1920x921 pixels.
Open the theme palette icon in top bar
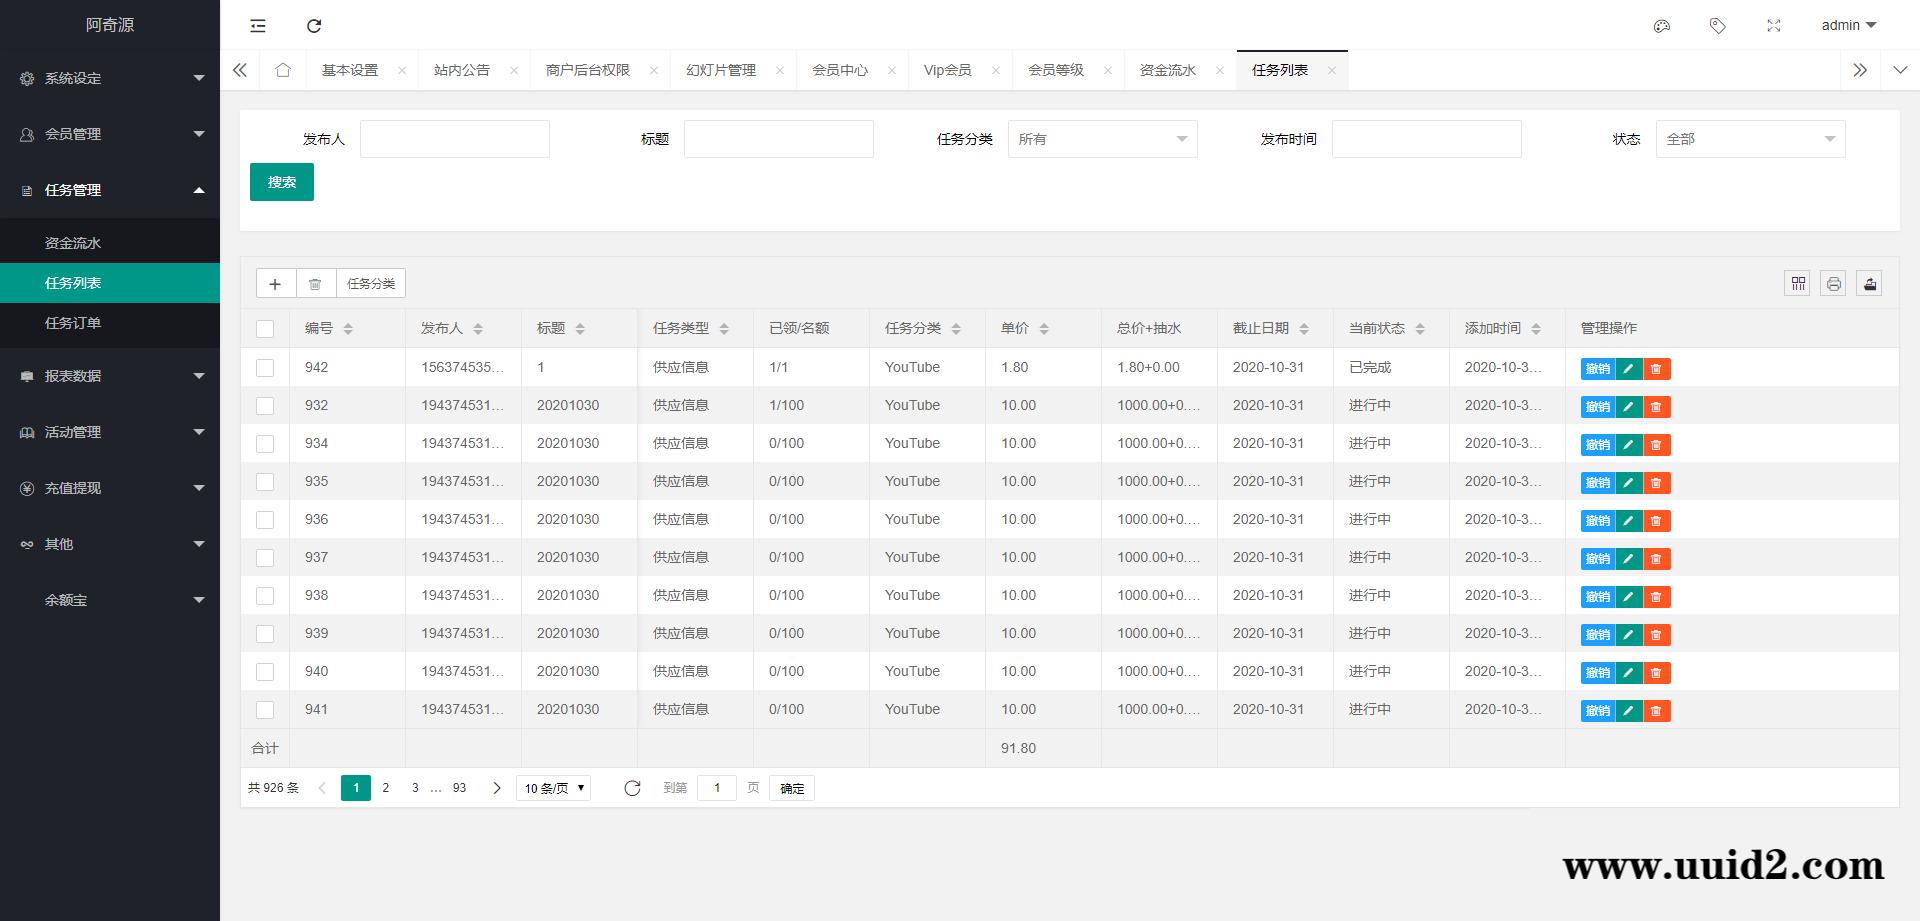[1662, 26]
